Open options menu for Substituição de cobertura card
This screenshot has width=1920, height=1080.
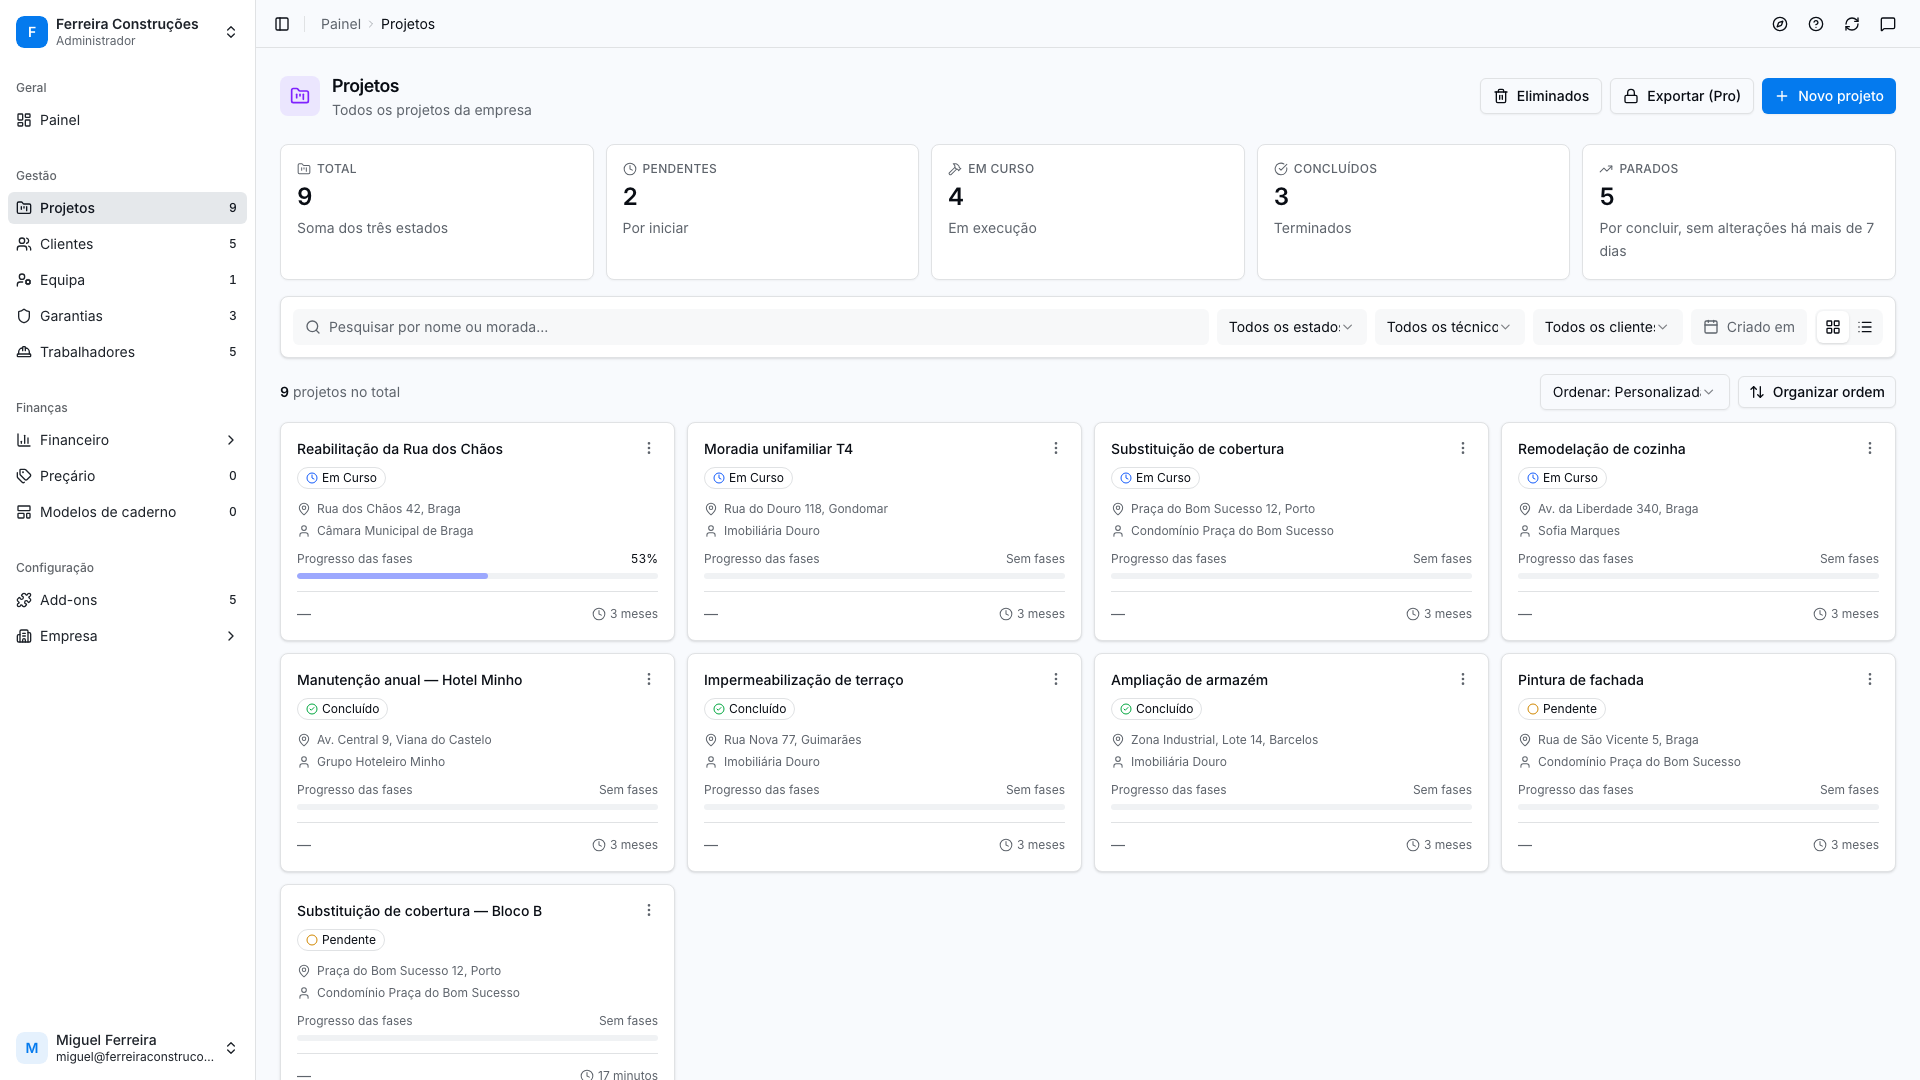click(x=1463, y=448)
